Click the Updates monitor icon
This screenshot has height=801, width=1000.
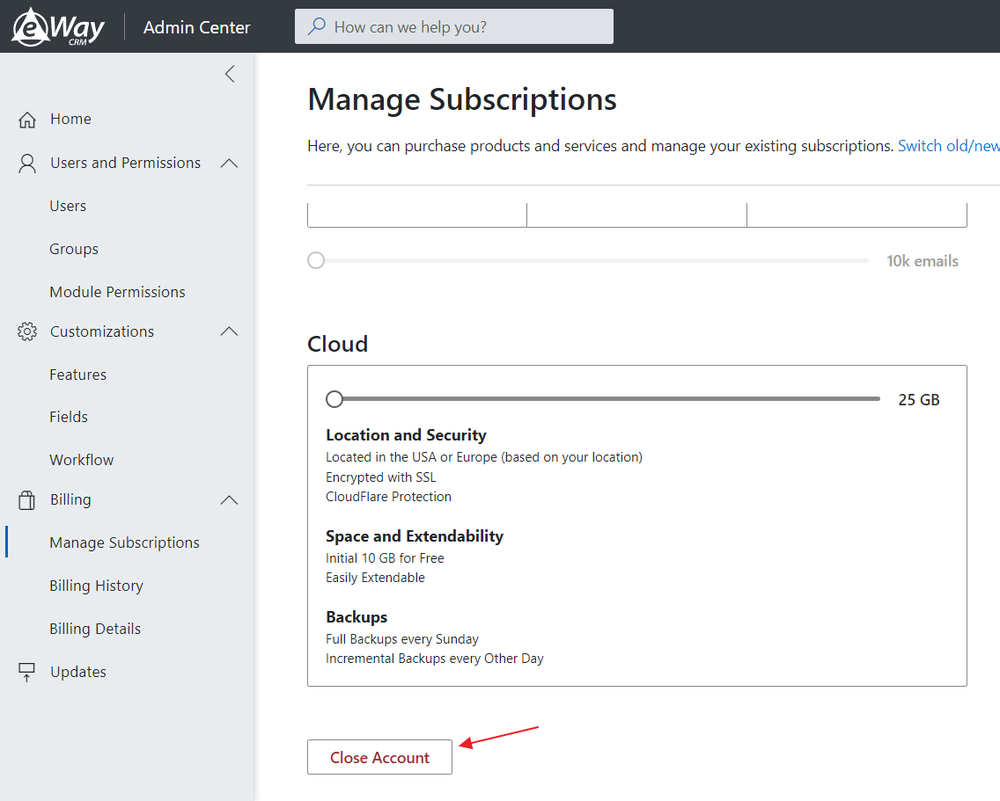[x=27, y=672]
